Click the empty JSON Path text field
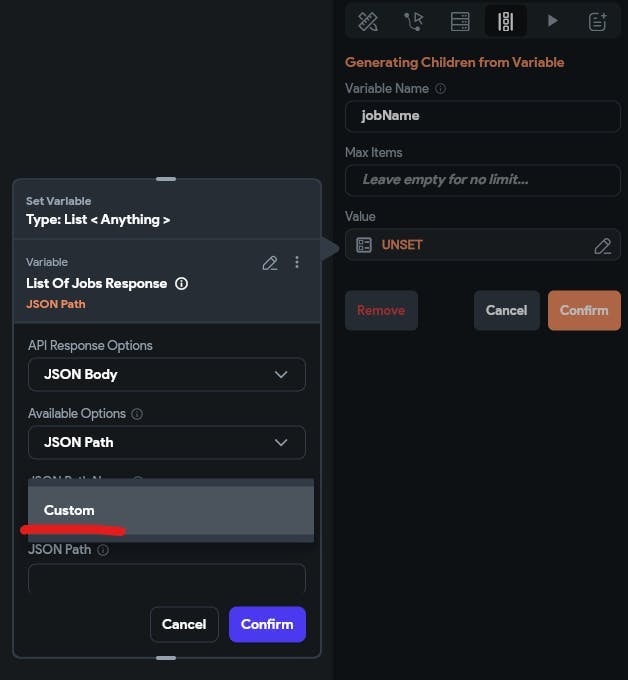This screenshot has width=628, height=680. (167, 578)
